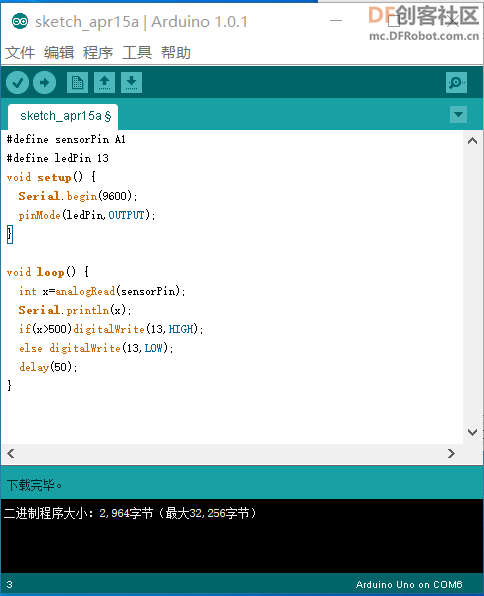
Task: Open the 工具 menu
Action: 137,52
